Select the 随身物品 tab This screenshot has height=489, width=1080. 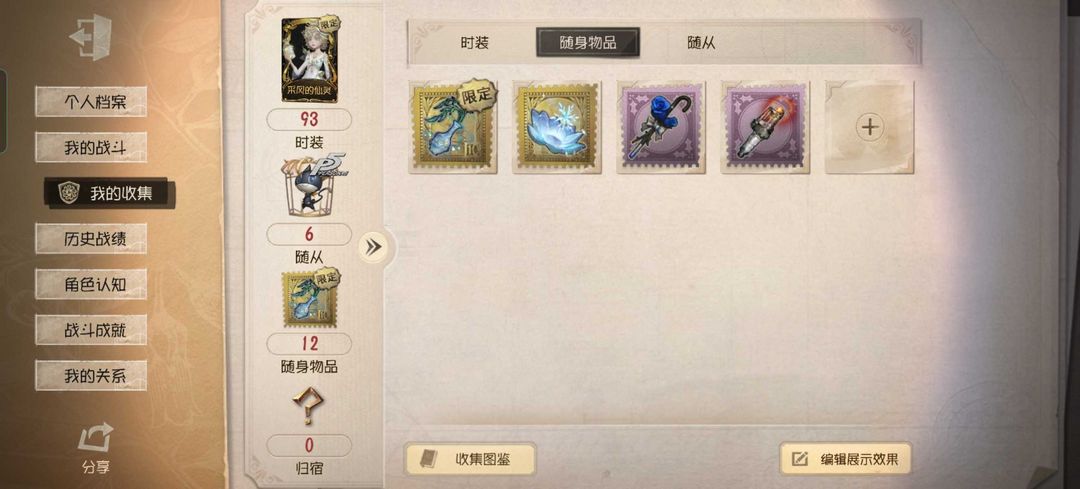pos(588,43)
